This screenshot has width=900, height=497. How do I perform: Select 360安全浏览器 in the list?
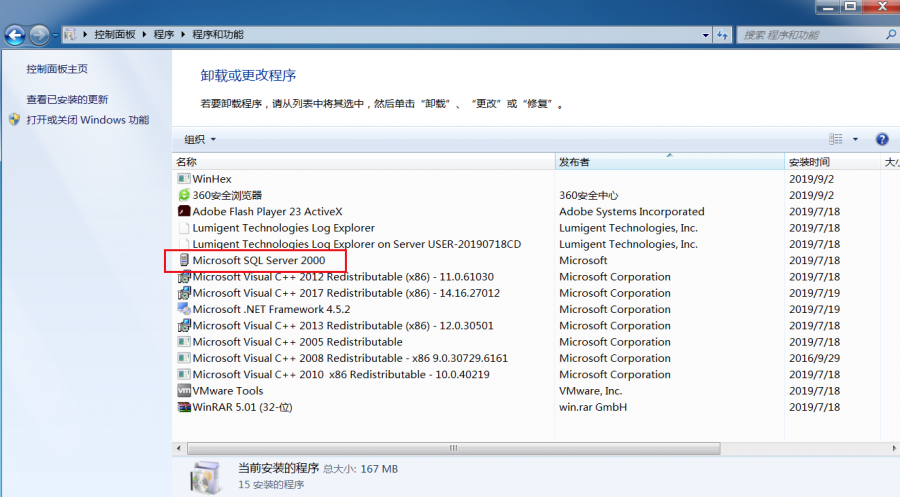(x=227, y=195)
